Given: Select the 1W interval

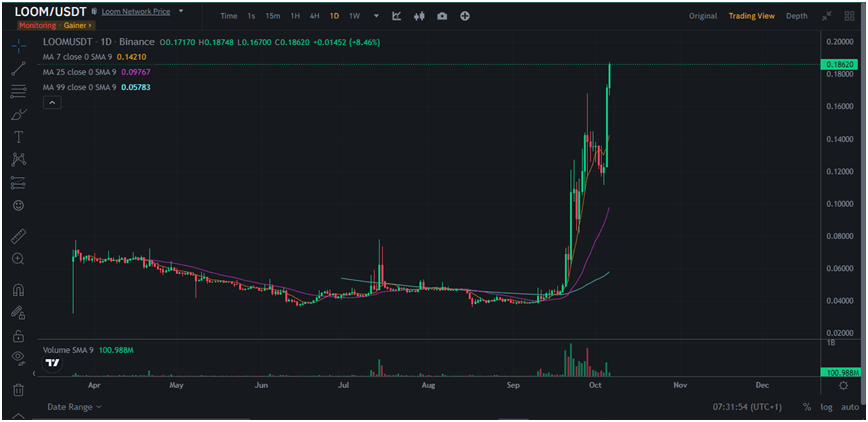Looking at the screenshot, I should 354,16.
